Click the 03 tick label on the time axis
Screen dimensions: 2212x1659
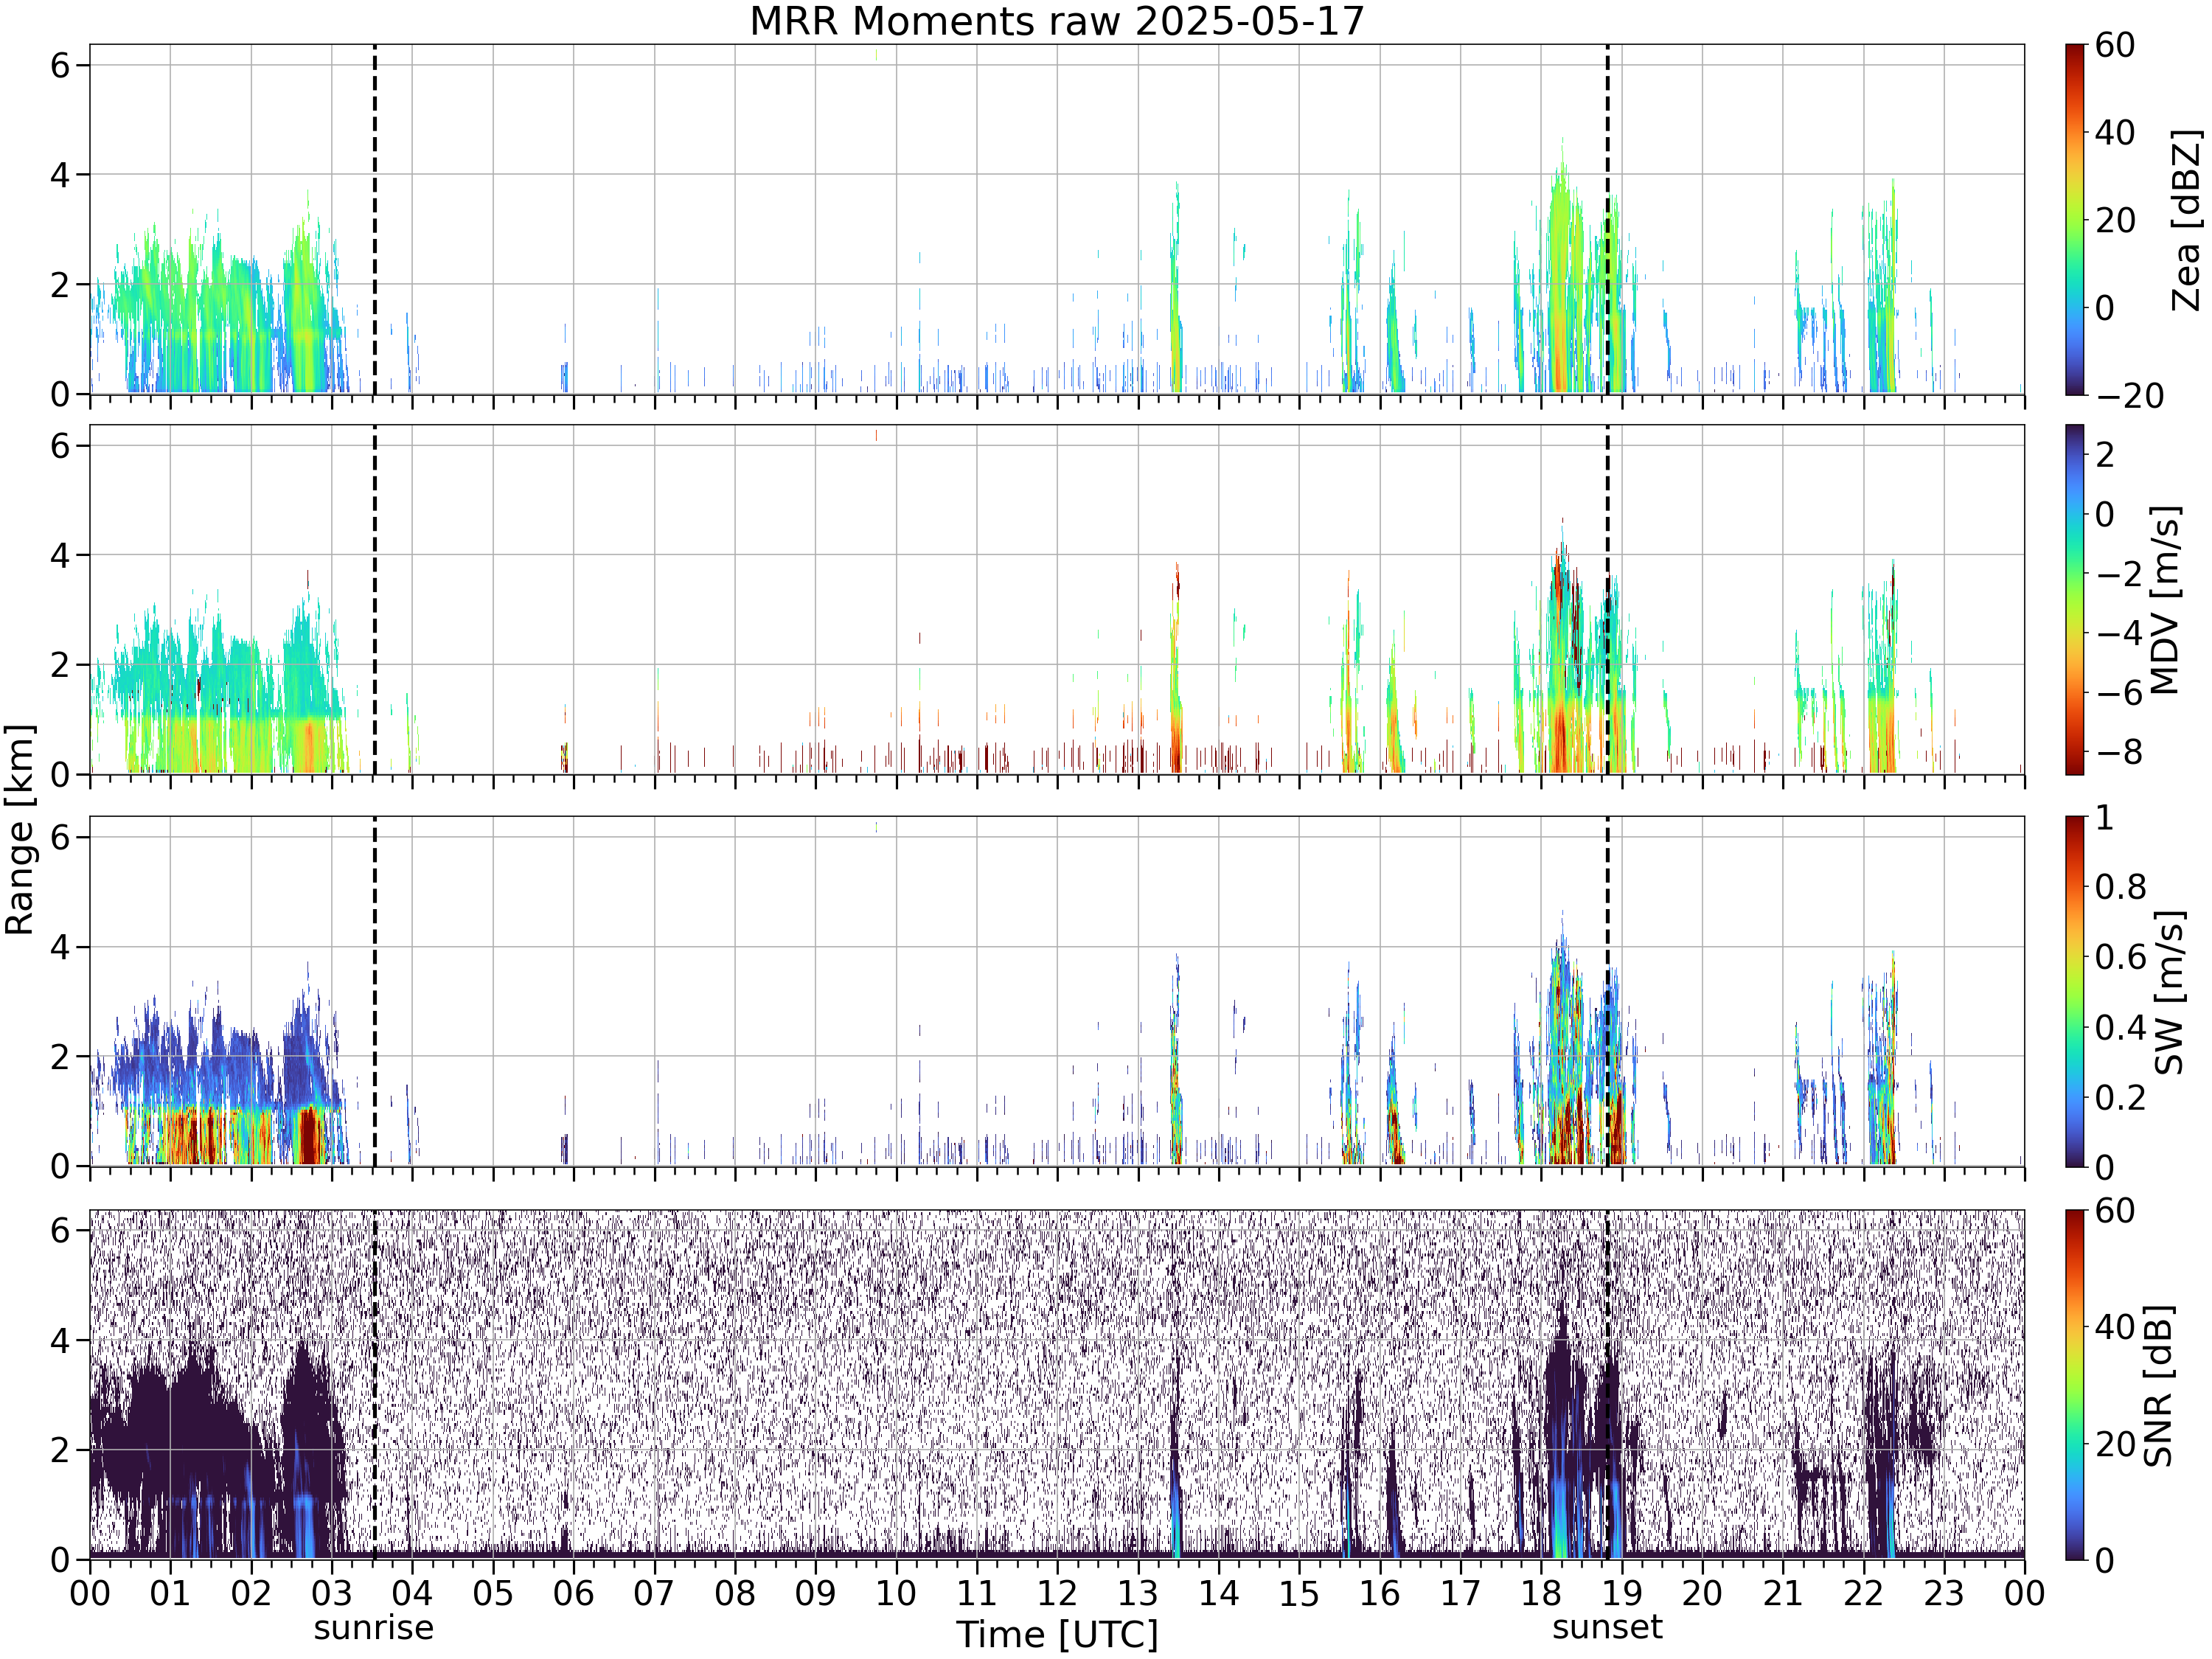pos(331,1593)
